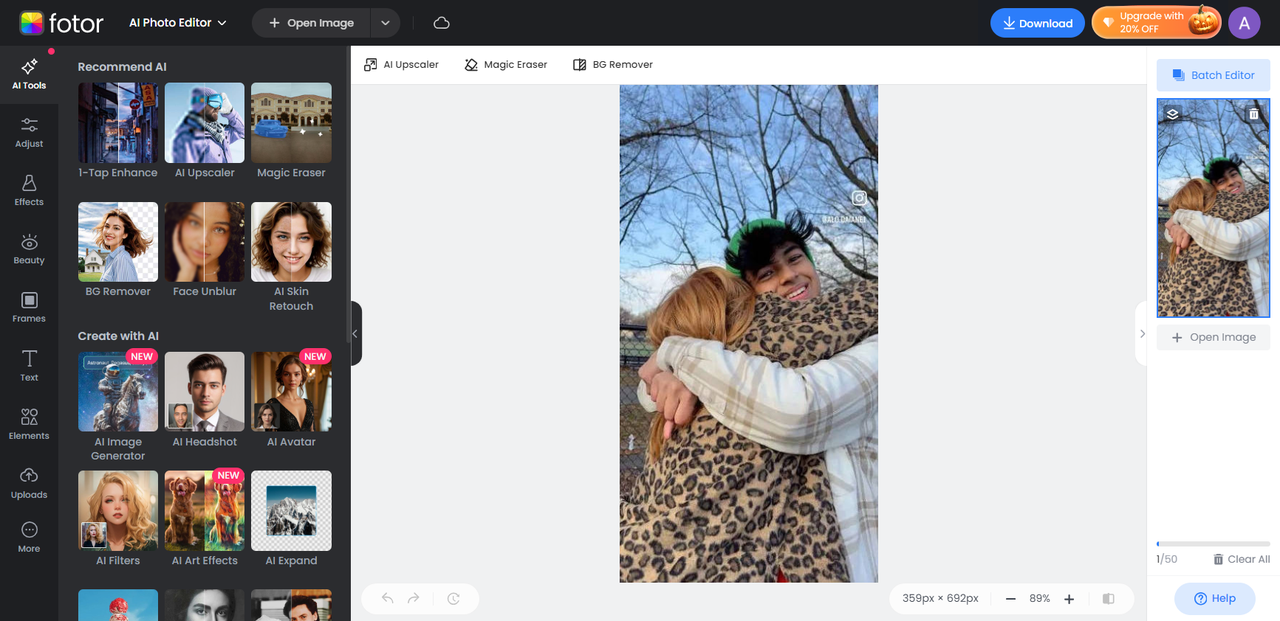
Task: Click the Undo arrow
Action: (x=388, y=598)
